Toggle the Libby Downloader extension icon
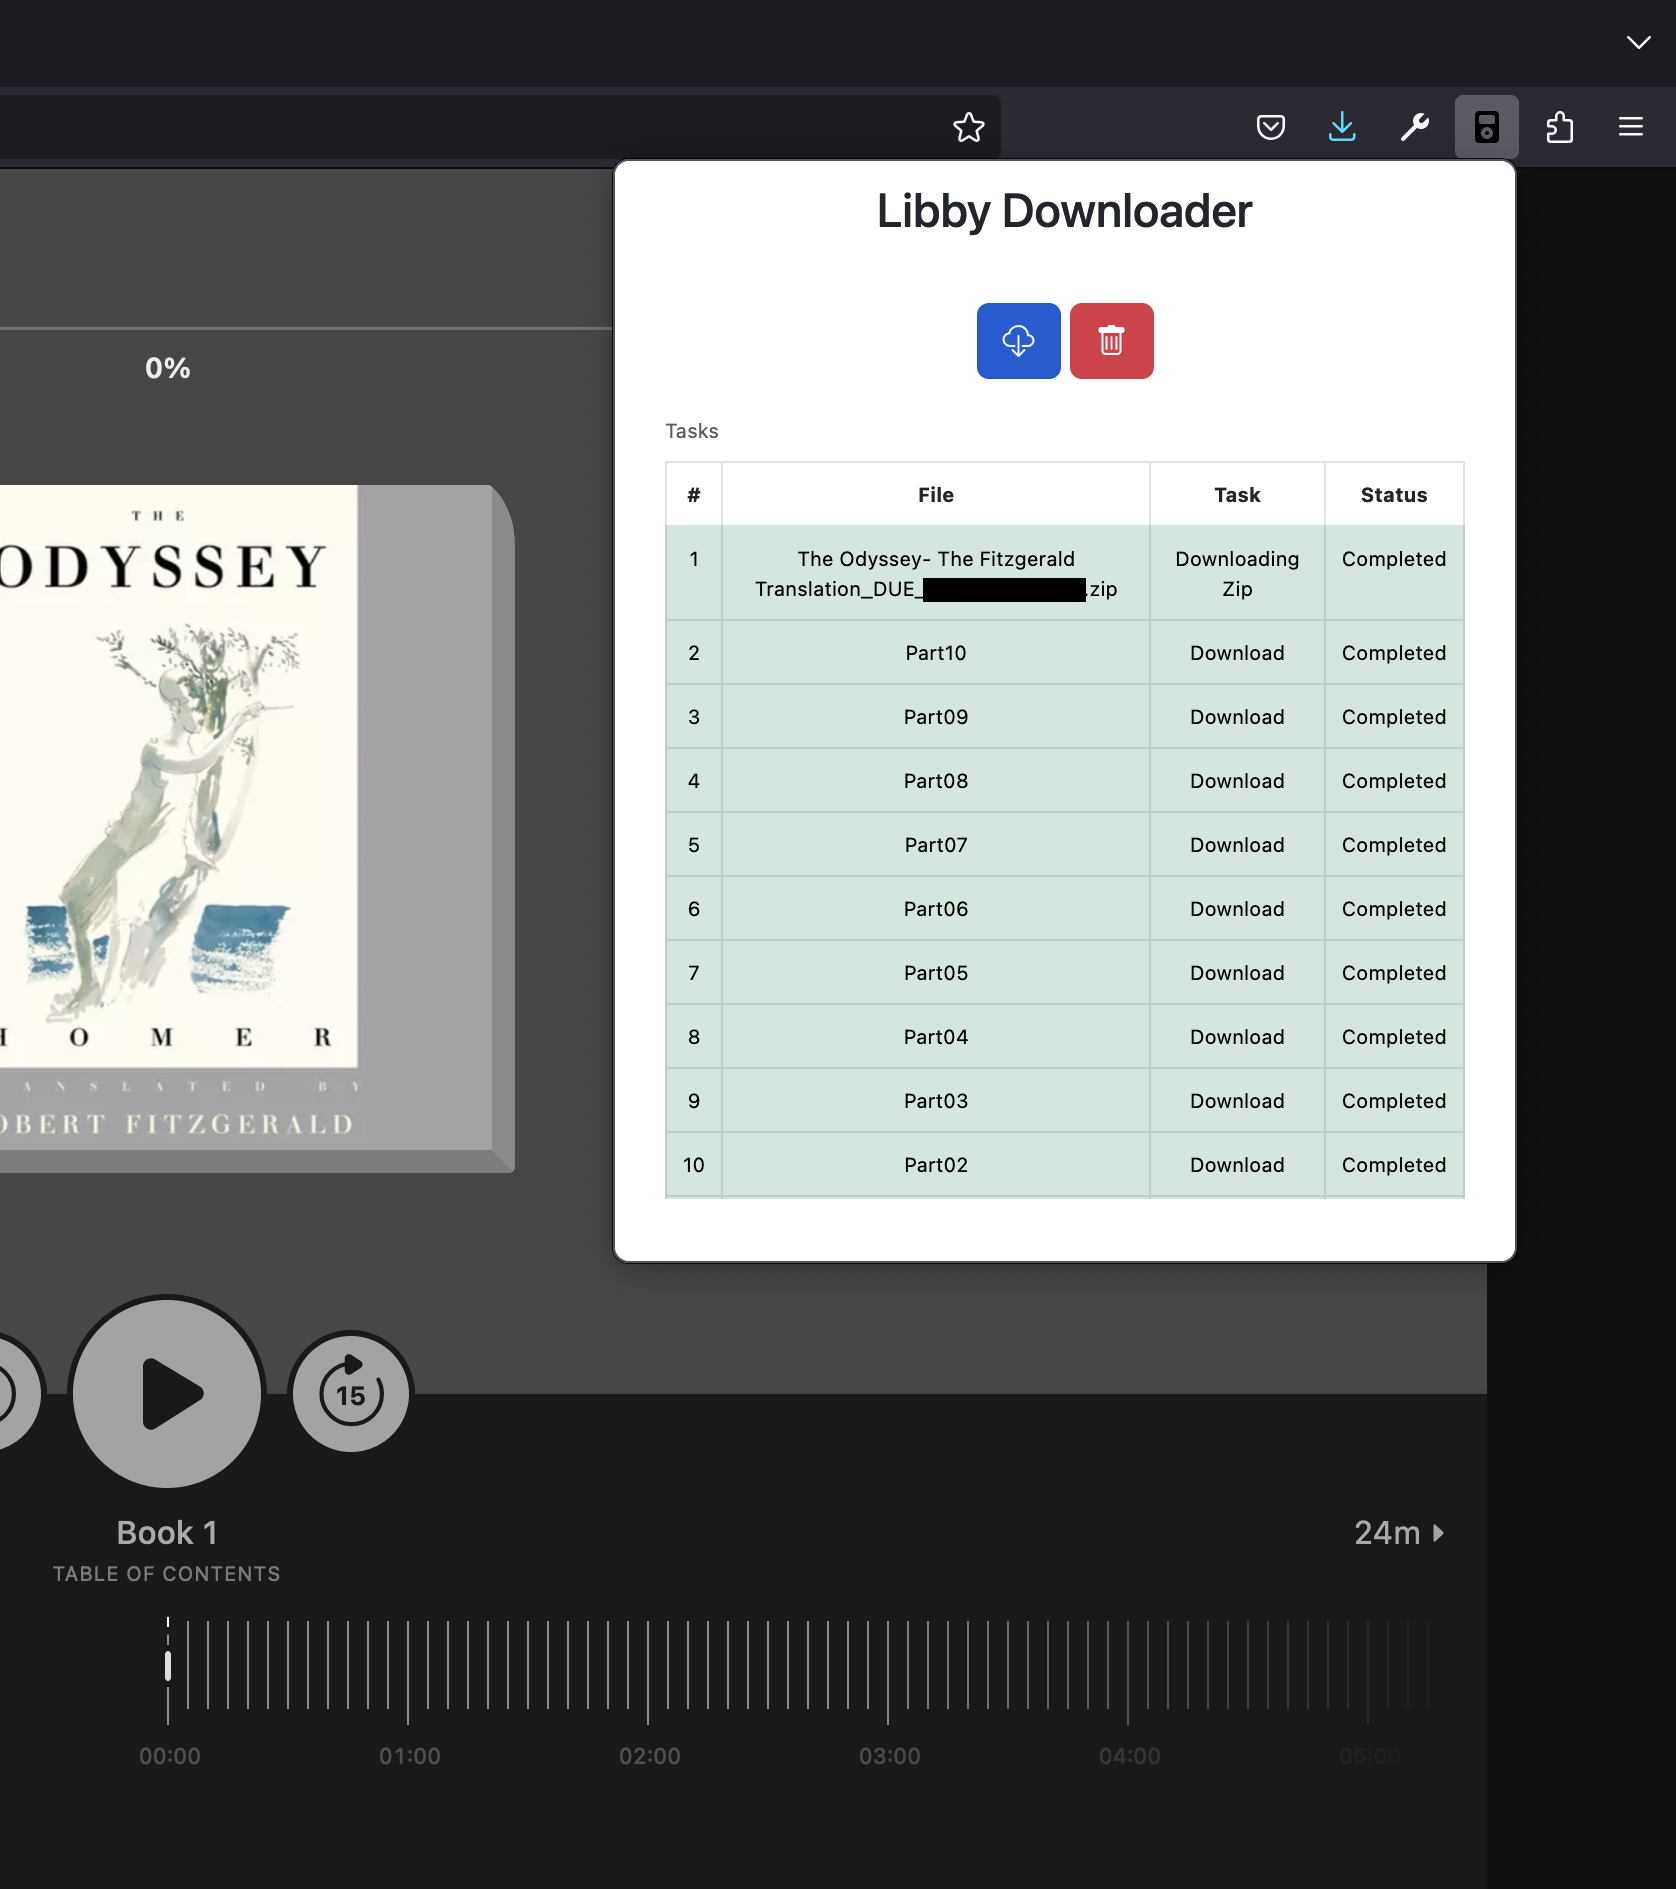The width and height of the screenshot is (1676, 1889). [1486, 127]
